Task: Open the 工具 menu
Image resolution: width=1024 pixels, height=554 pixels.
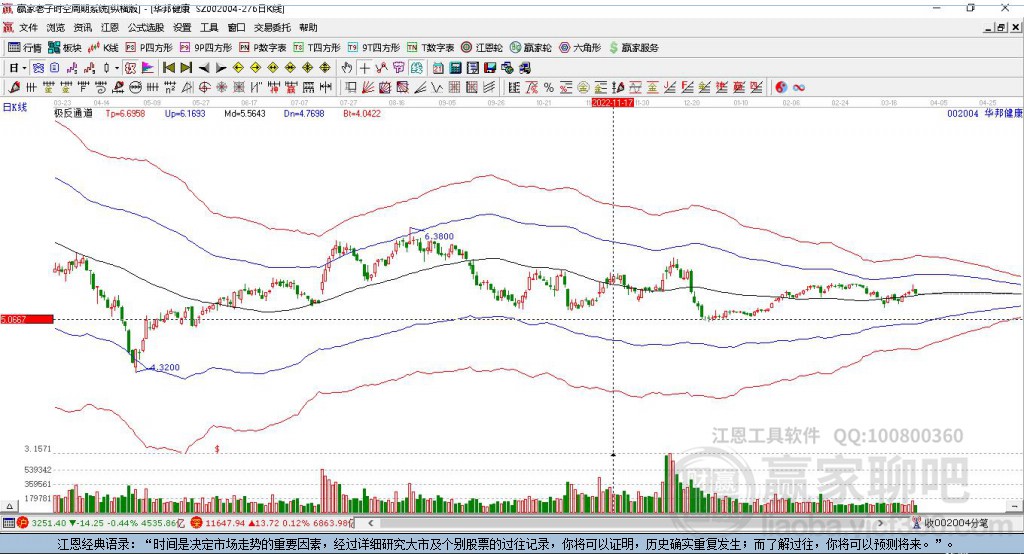Action: pyautogui.click(x=209, y=27)
